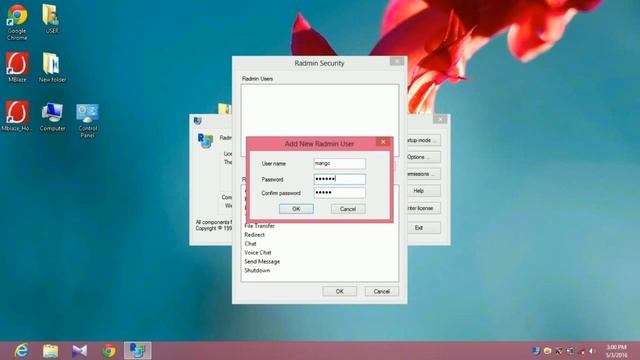Screen dimensions: 640x360
Task: Open Google Chrome desktop shortcut
Action: coord(17,22)
